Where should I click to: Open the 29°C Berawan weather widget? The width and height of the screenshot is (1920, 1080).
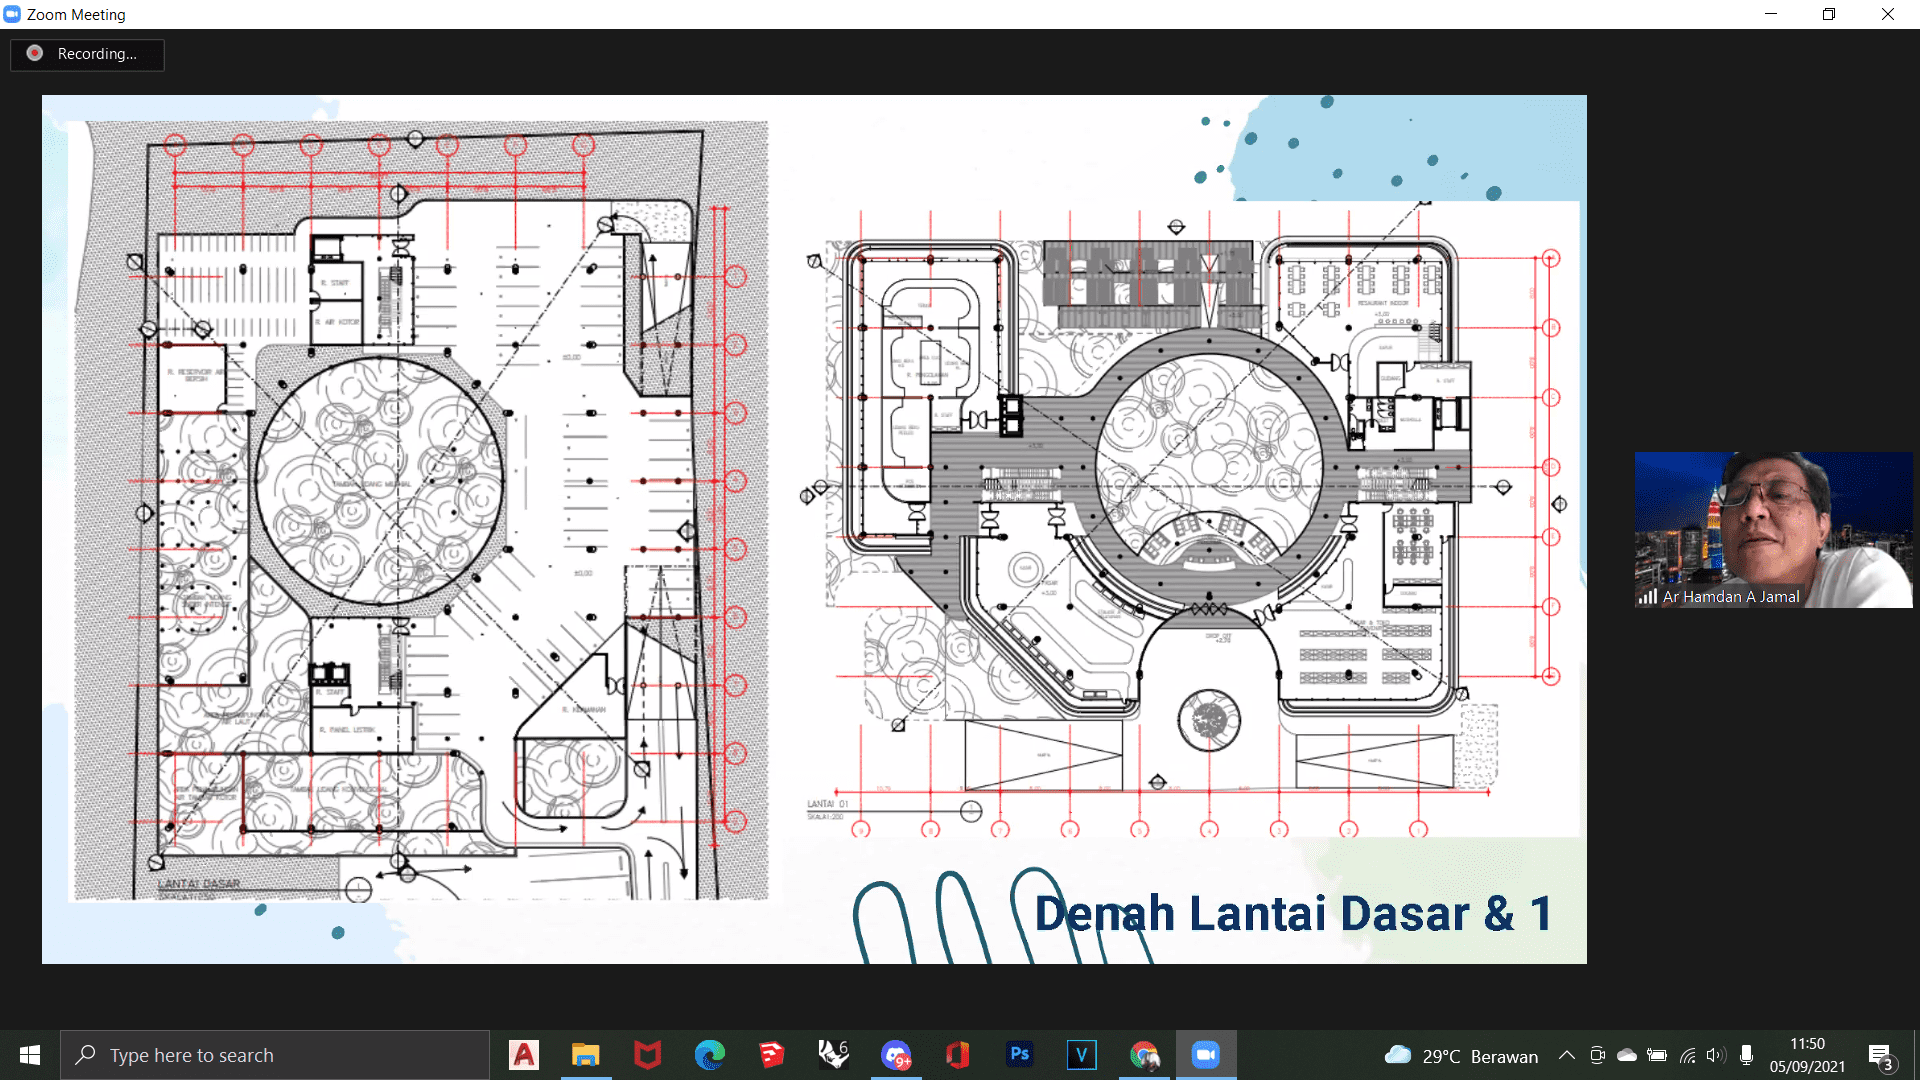(x=1461, y=1056)
